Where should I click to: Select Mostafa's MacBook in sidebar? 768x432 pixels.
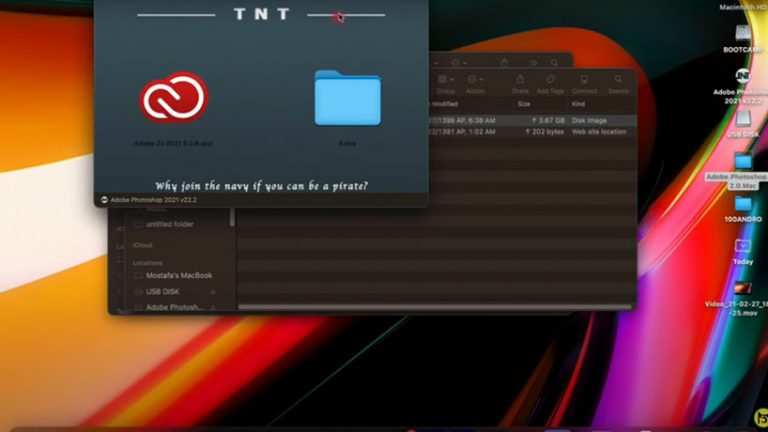coord(179,275)
